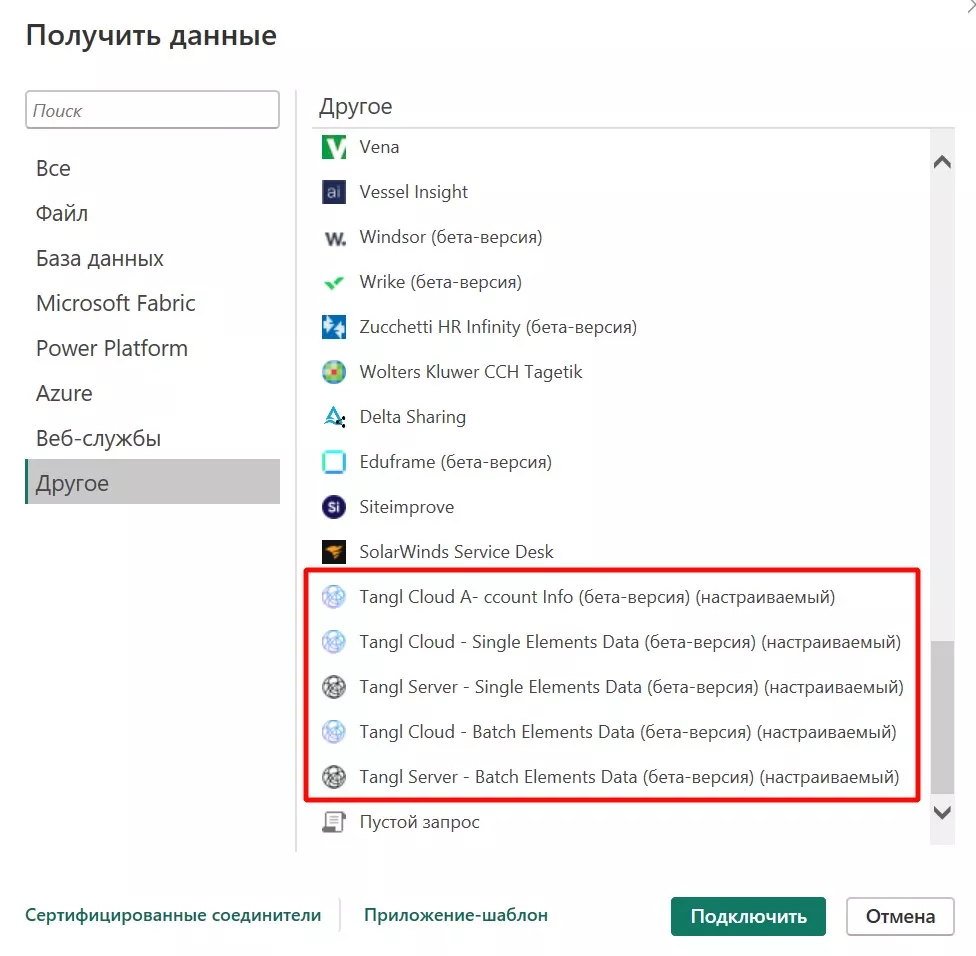
Task: Open the Сертифицированные соединители link
Action: (173, 915)
